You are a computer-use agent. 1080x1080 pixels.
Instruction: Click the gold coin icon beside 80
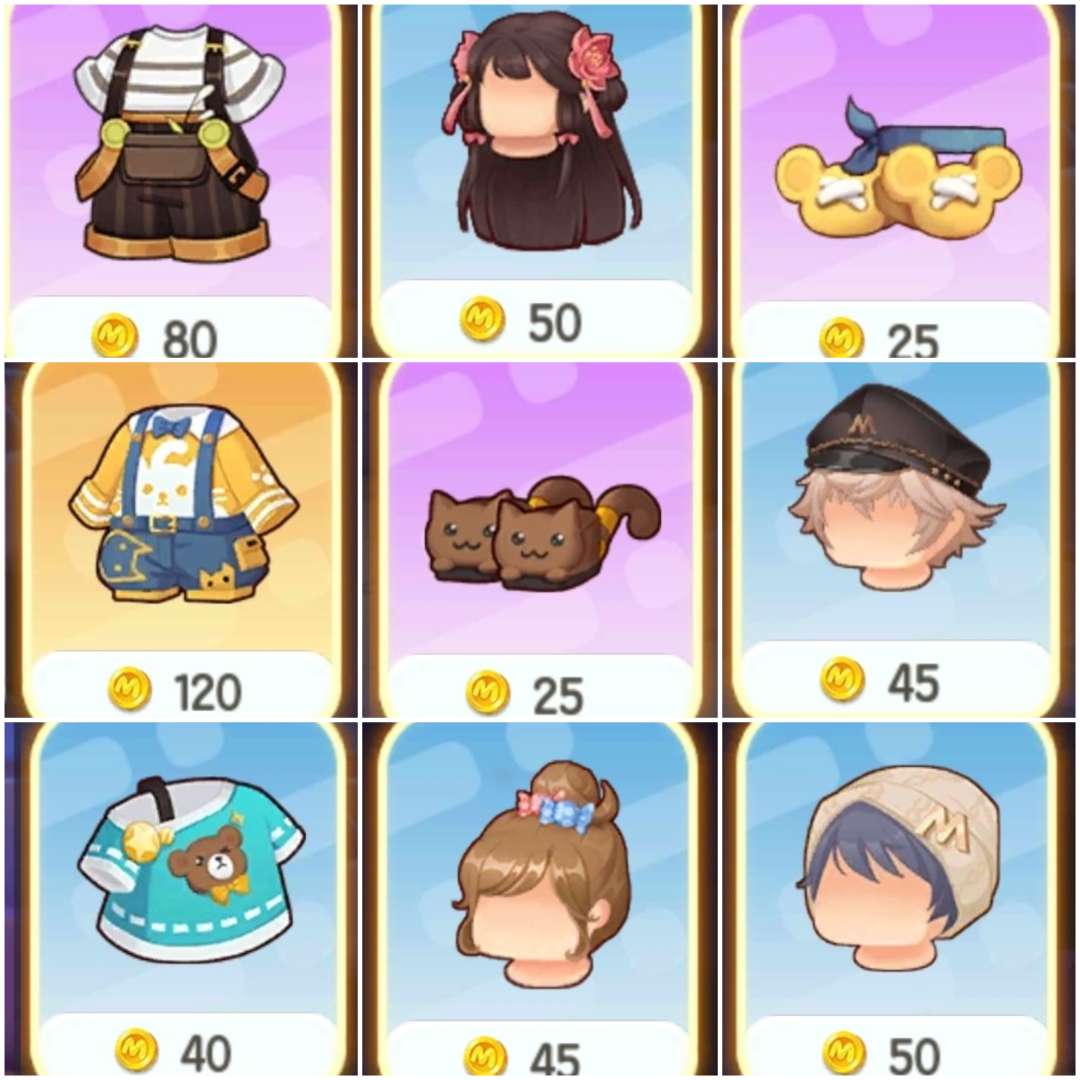[114, 335]
